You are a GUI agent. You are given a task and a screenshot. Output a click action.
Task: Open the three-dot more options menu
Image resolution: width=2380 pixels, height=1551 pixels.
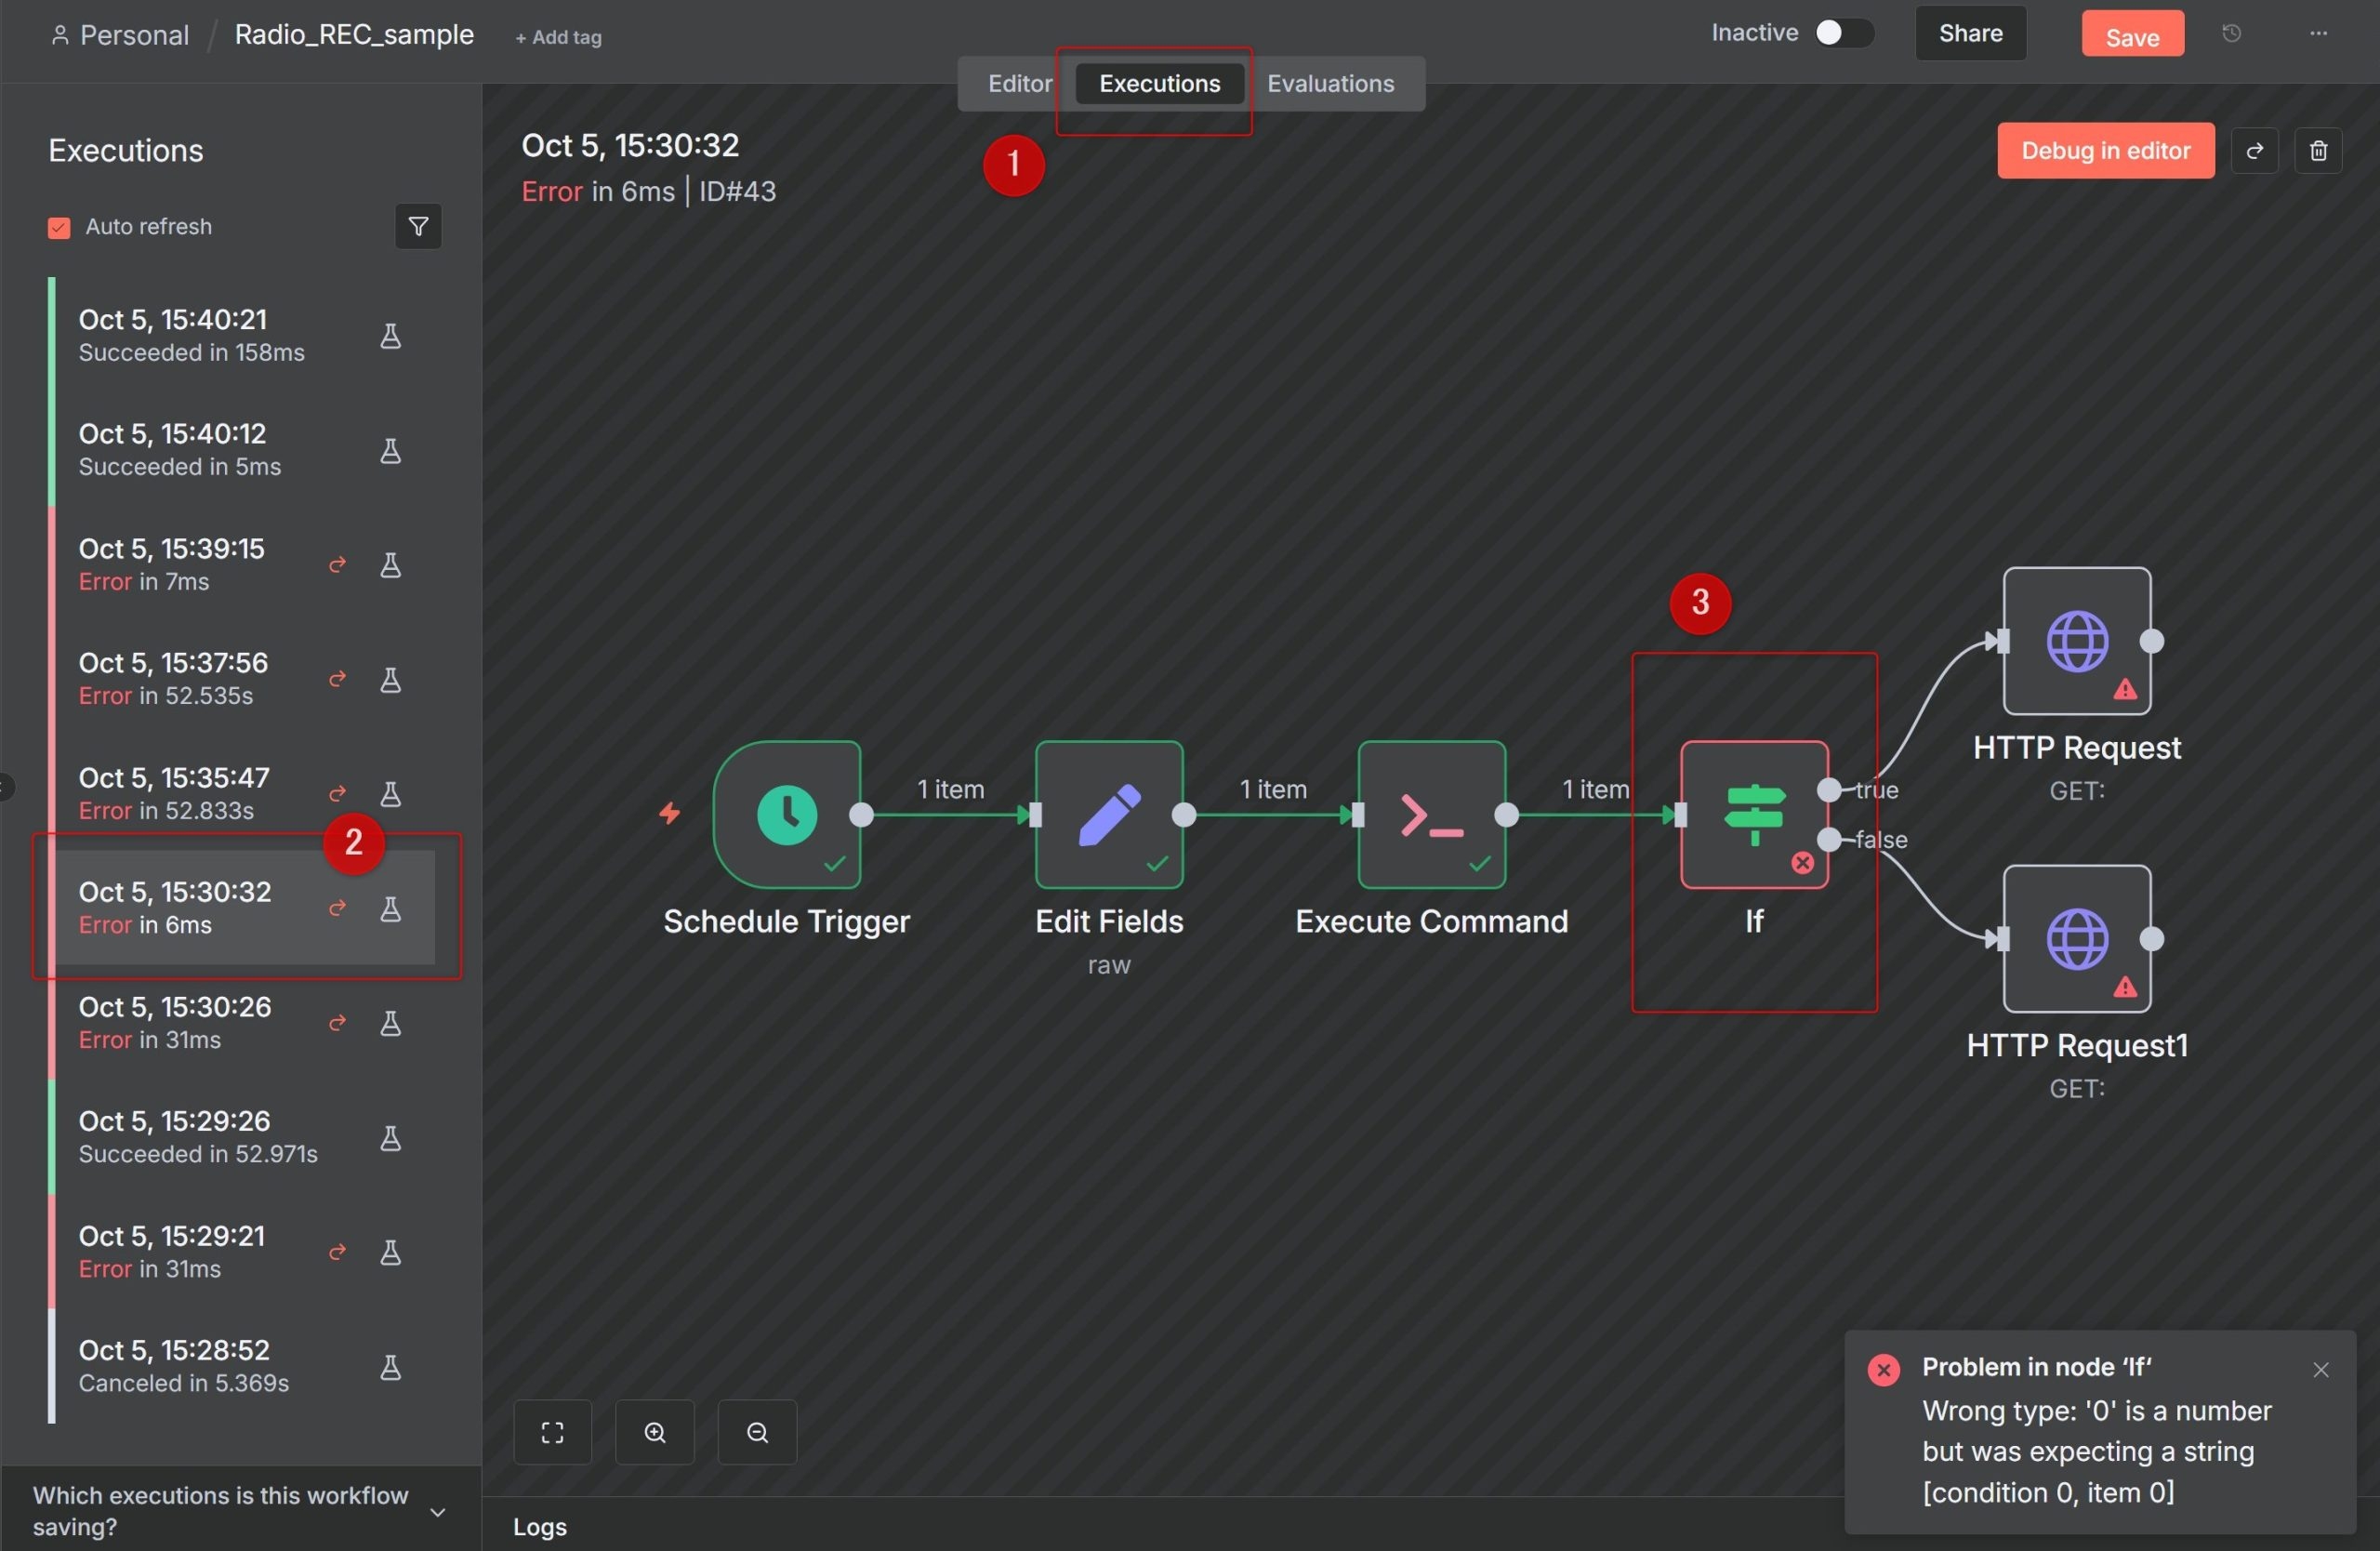[2318, 34]
